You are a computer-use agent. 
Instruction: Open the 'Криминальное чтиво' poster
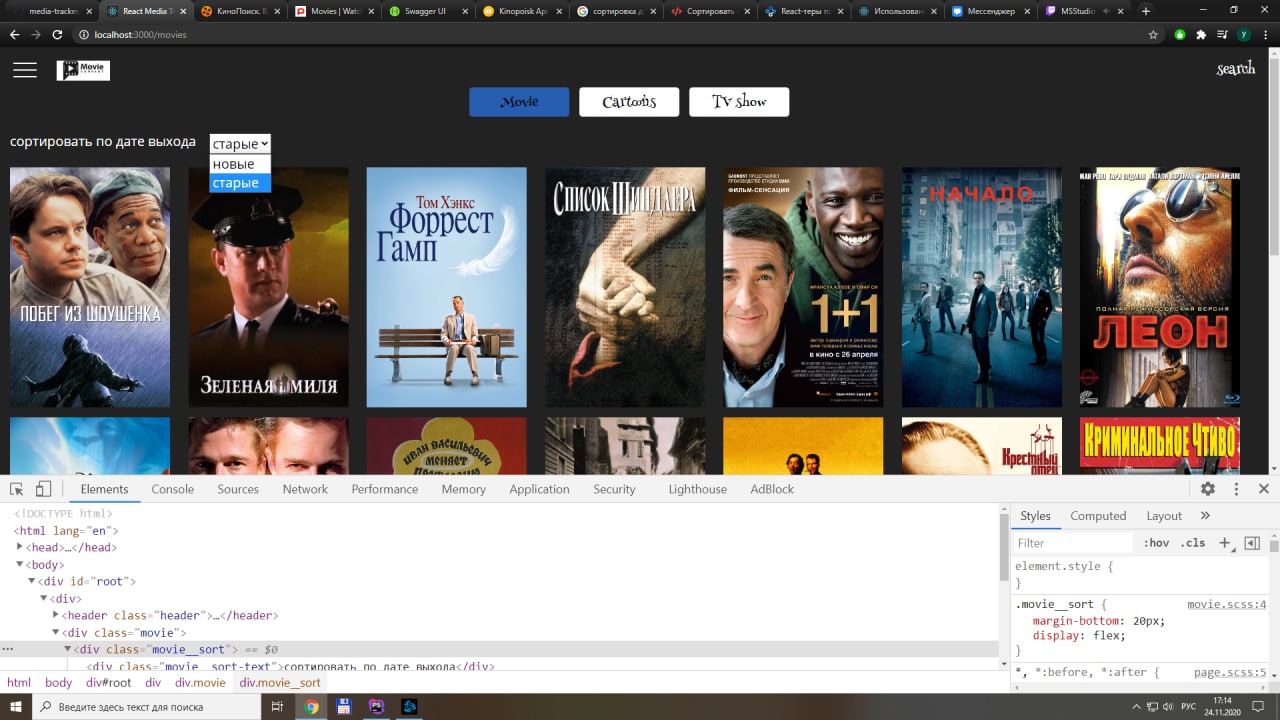click(x=1160, y=446)
